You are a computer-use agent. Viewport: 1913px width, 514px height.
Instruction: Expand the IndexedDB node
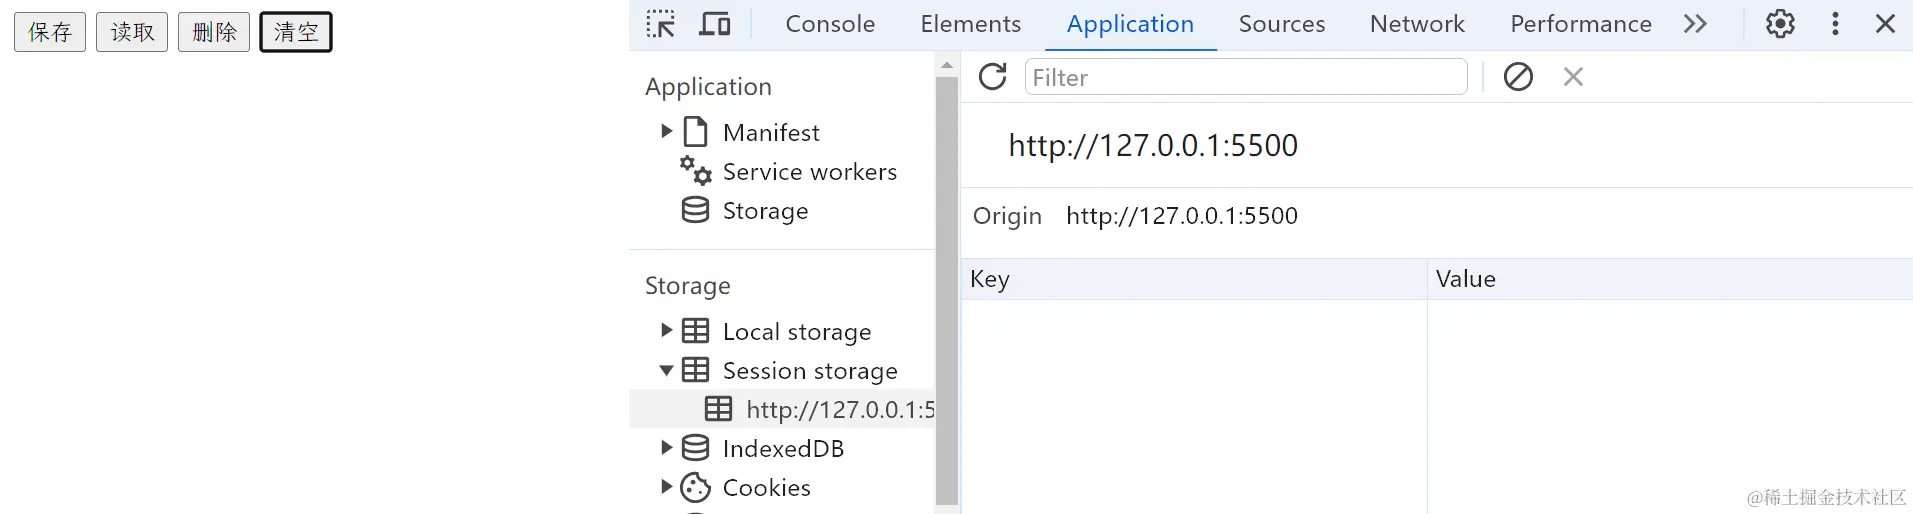[x=667, y=448]
